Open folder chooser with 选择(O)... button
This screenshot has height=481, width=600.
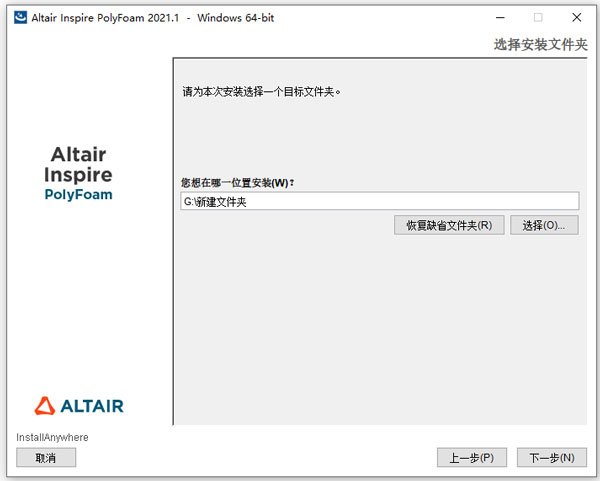[544, 225]
